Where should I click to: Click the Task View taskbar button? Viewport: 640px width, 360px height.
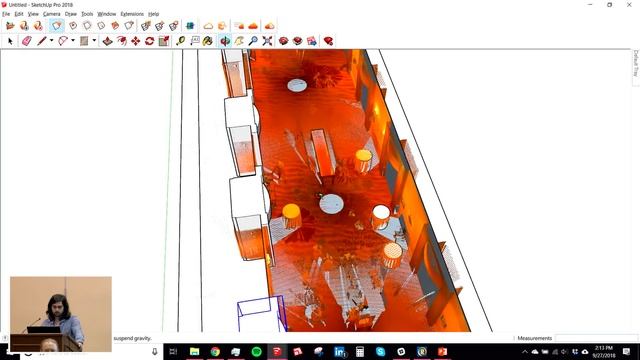[173, 351]
